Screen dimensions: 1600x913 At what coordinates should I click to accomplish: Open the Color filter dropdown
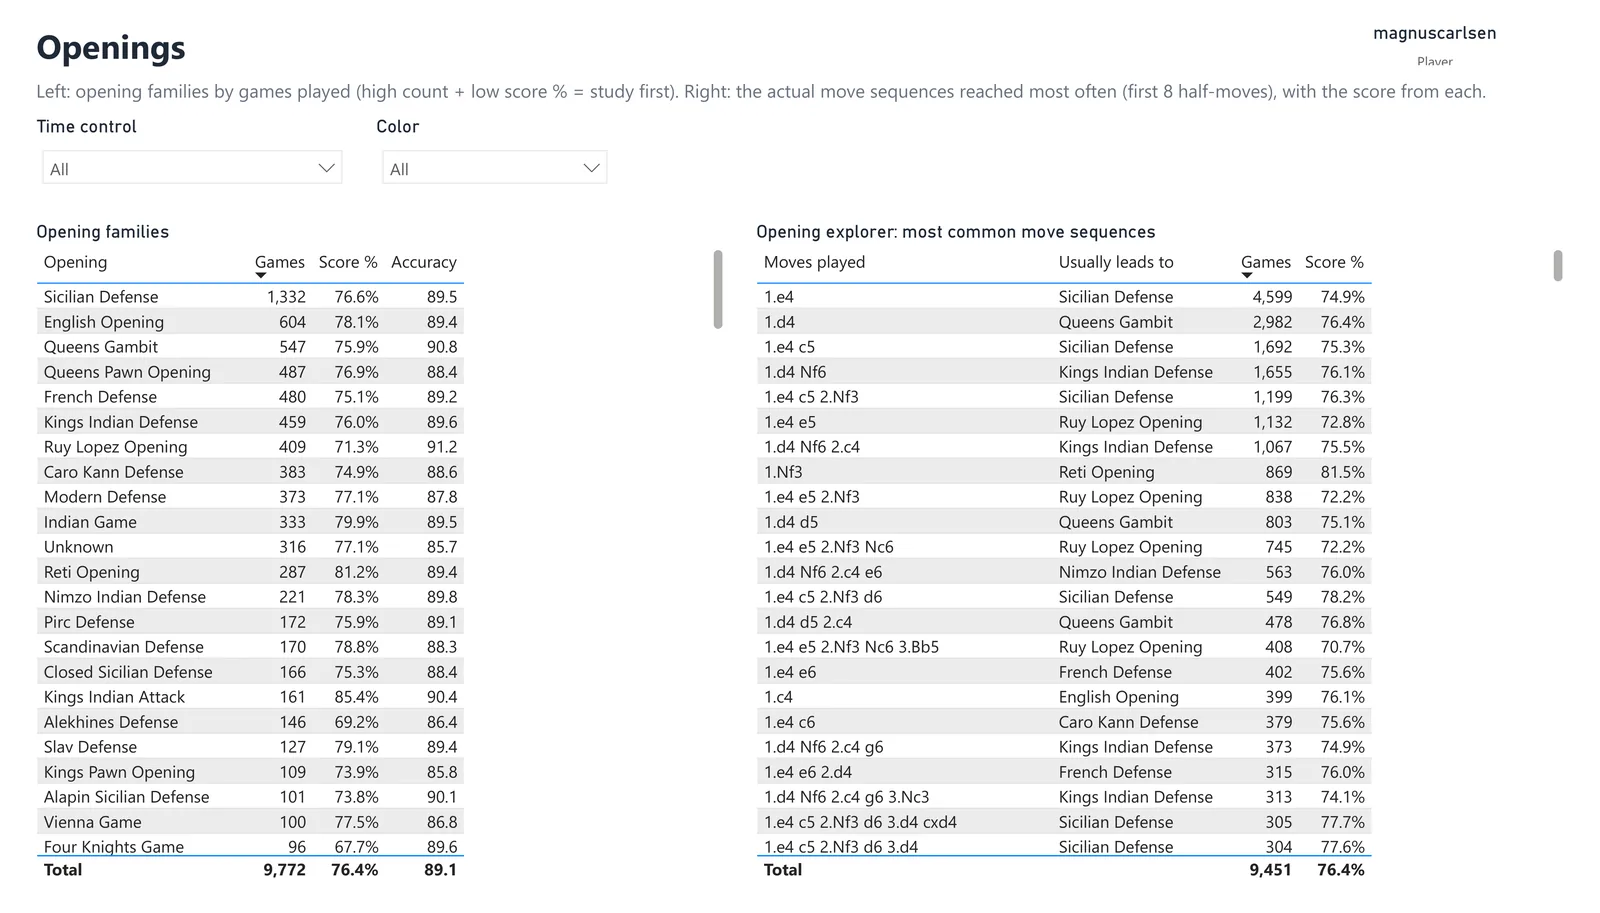point(494,168)
